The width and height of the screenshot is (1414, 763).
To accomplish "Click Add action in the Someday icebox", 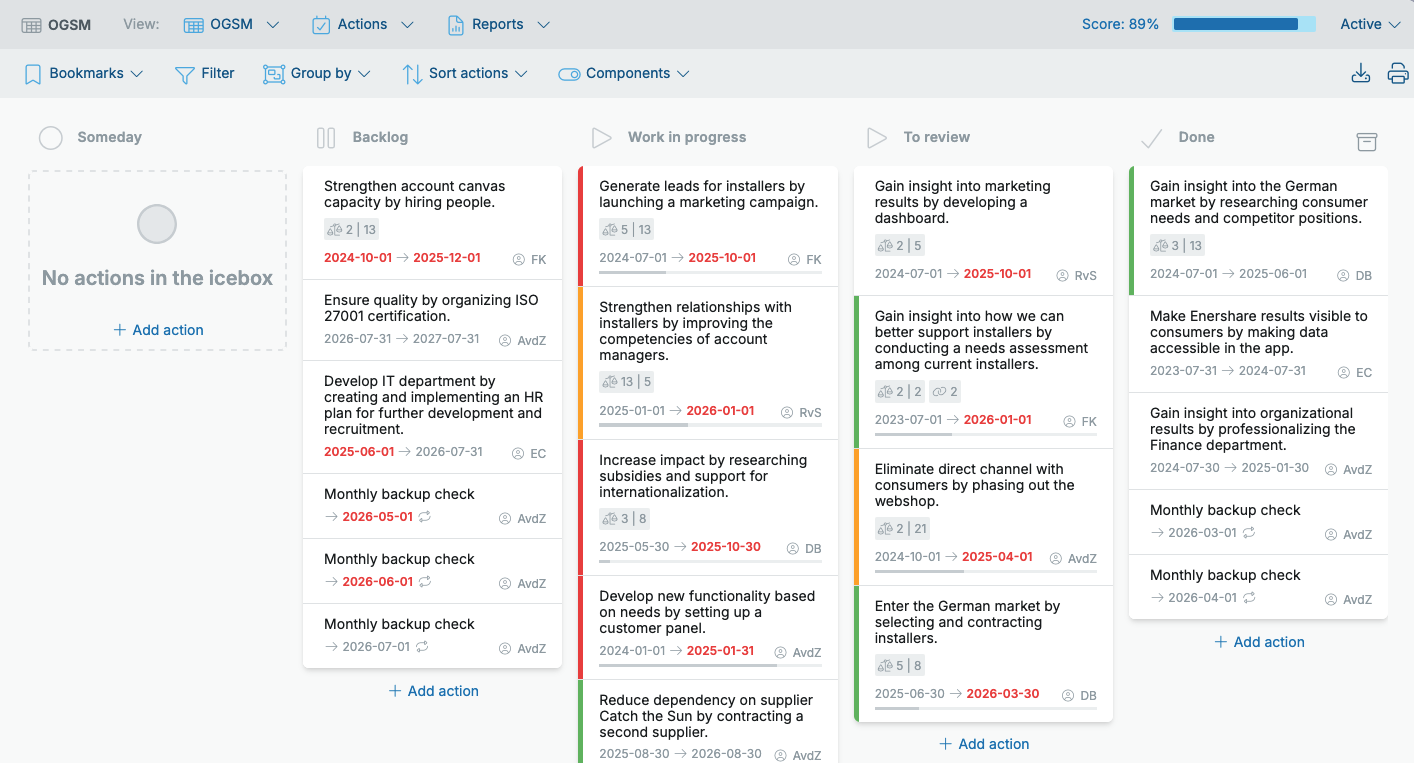I will [x=158, y=330].
